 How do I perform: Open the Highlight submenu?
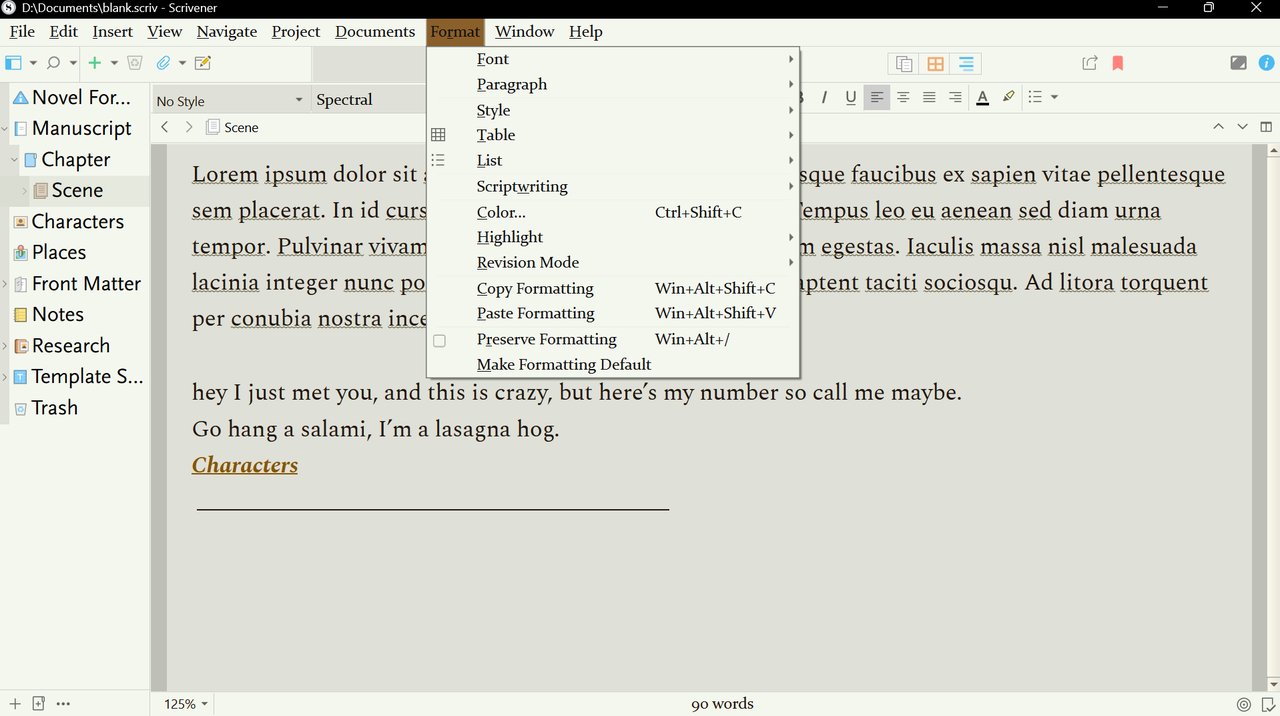[613, 237]
